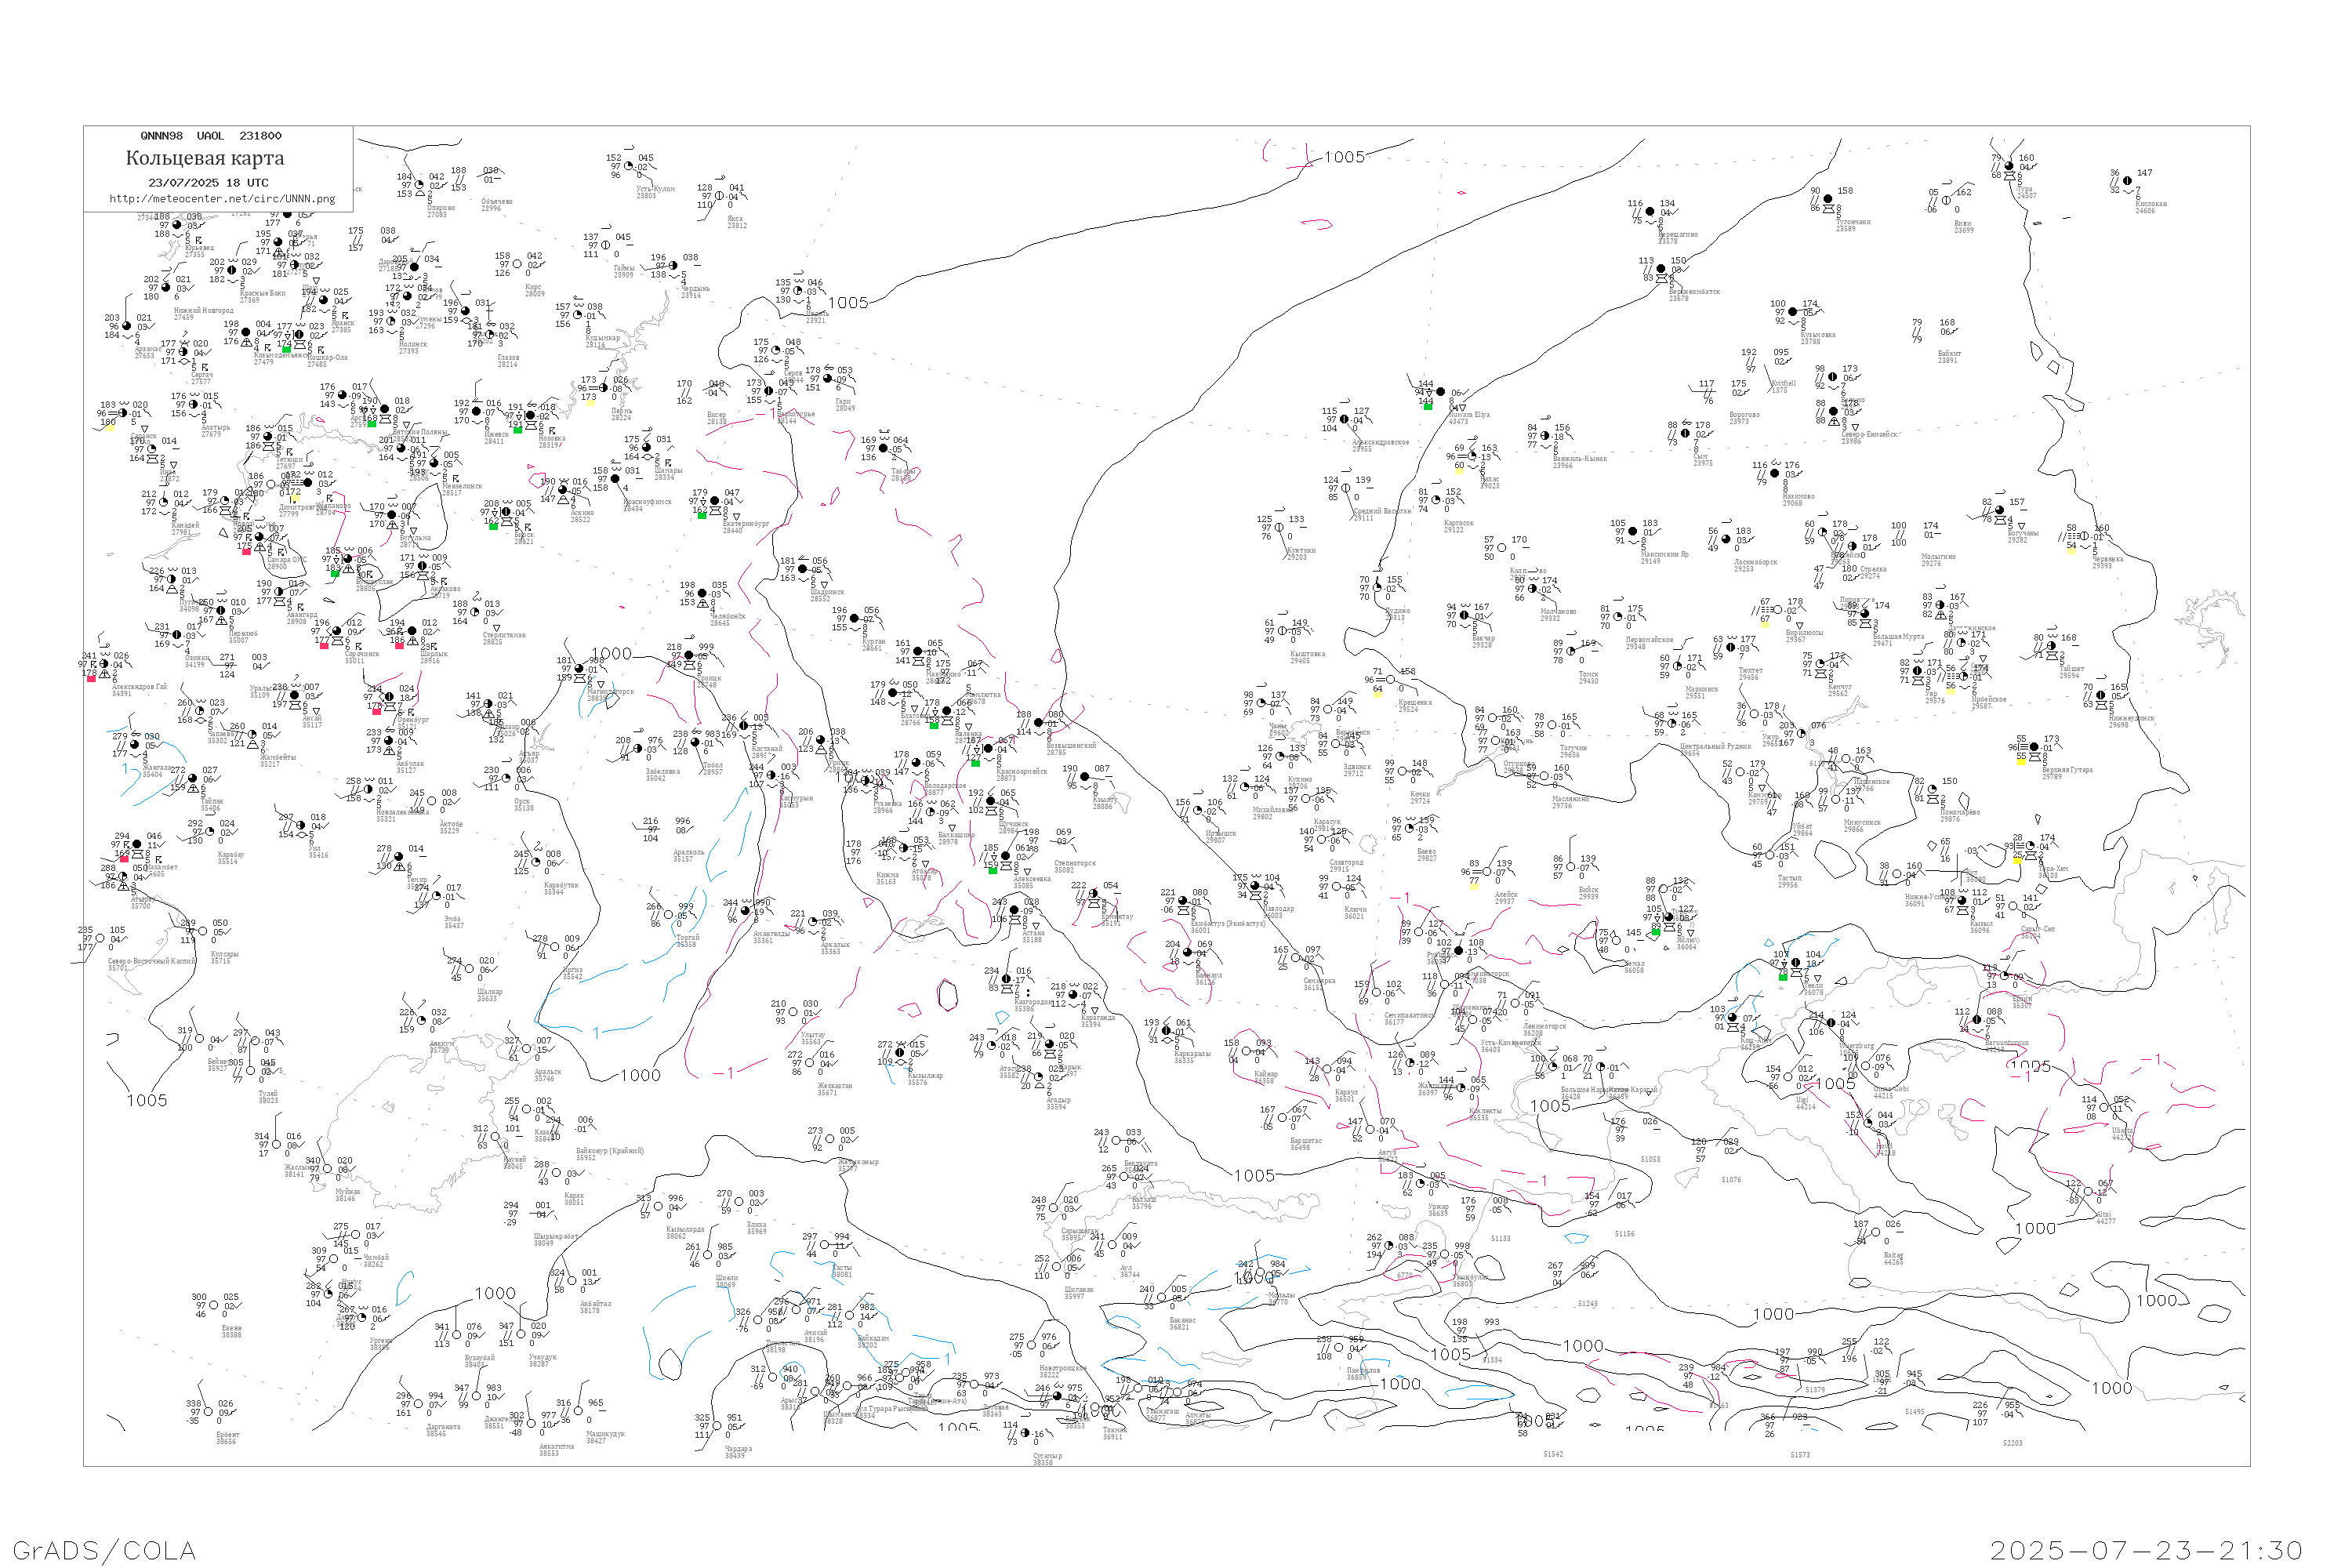Screen dimensions: 2352x1568
Task: Click the Кирс station empty circle symbol
Action: pos(517,265)
